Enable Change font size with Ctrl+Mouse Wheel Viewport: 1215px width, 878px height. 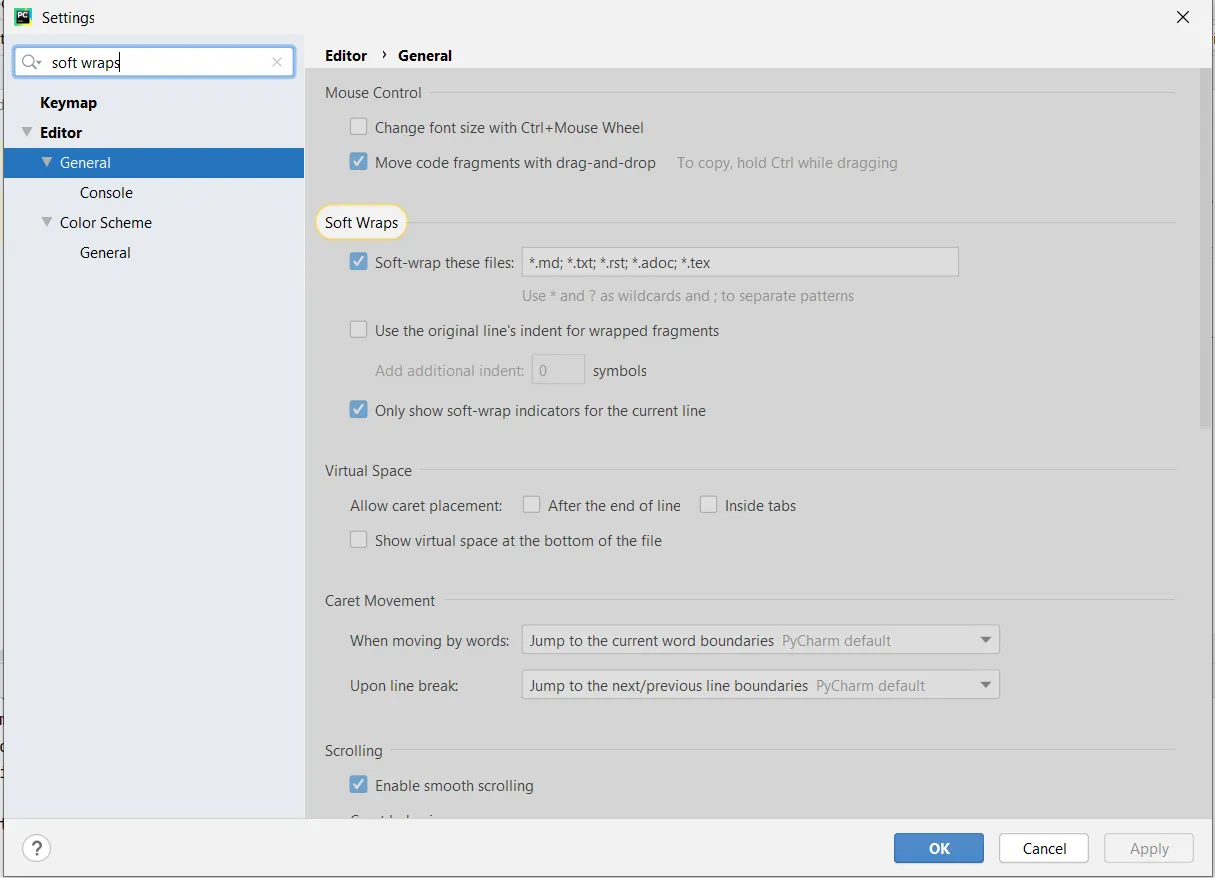pos(358,127)
